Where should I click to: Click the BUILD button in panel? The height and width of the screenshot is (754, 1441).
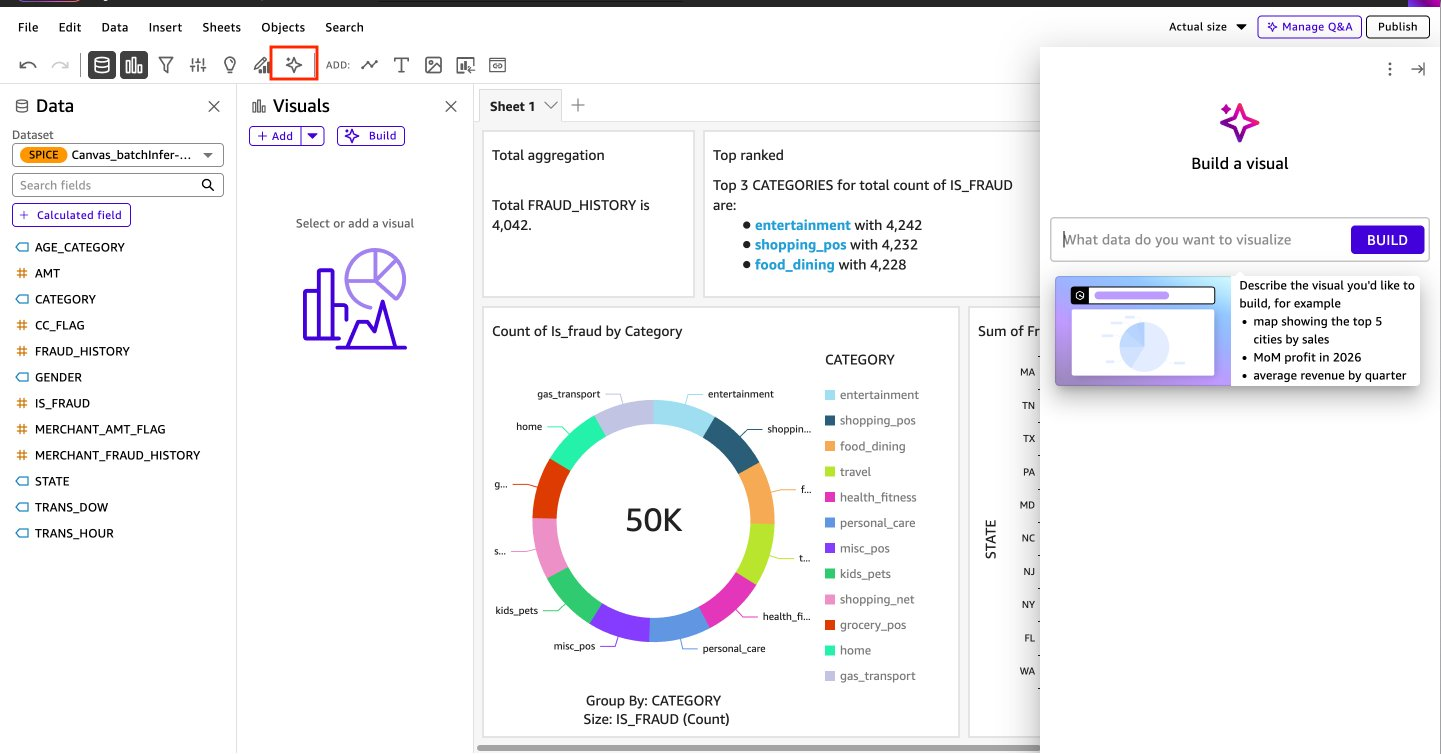(x=1387, y=240)
